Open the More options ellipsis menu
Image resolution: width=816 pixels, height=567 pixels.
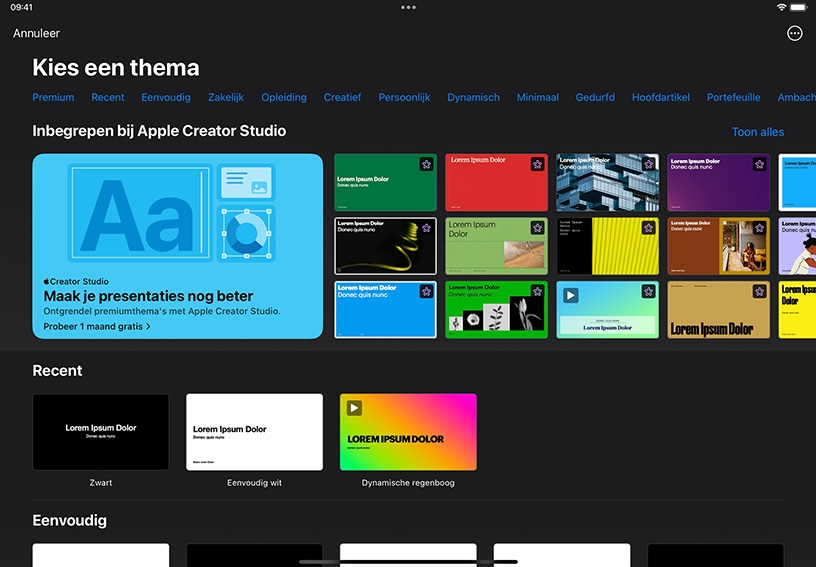[794, 33]
